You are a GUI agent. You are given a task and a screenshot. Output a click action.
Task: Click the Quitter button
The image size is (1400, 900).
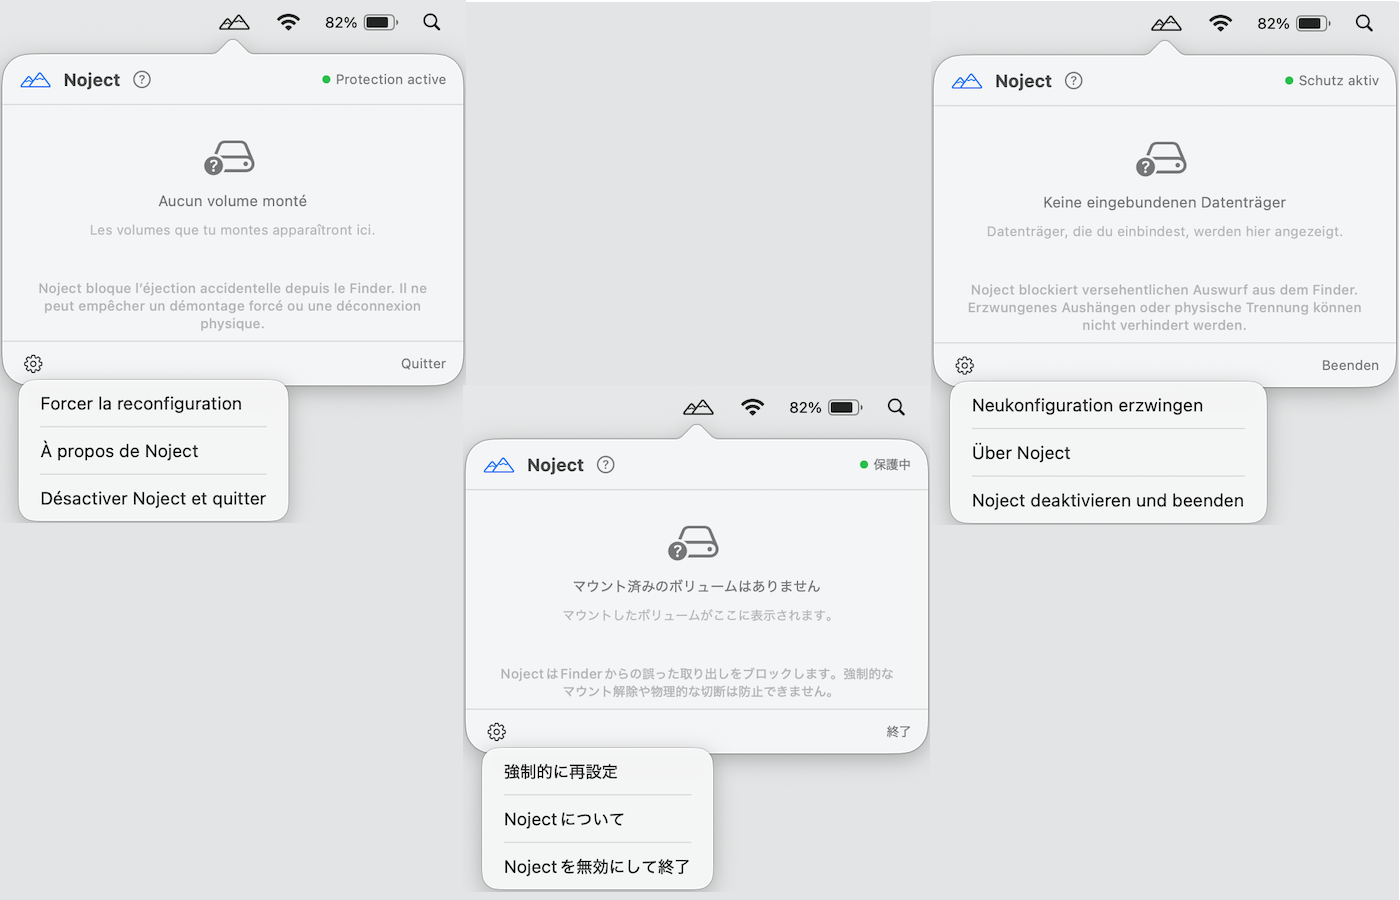point(424,364)
